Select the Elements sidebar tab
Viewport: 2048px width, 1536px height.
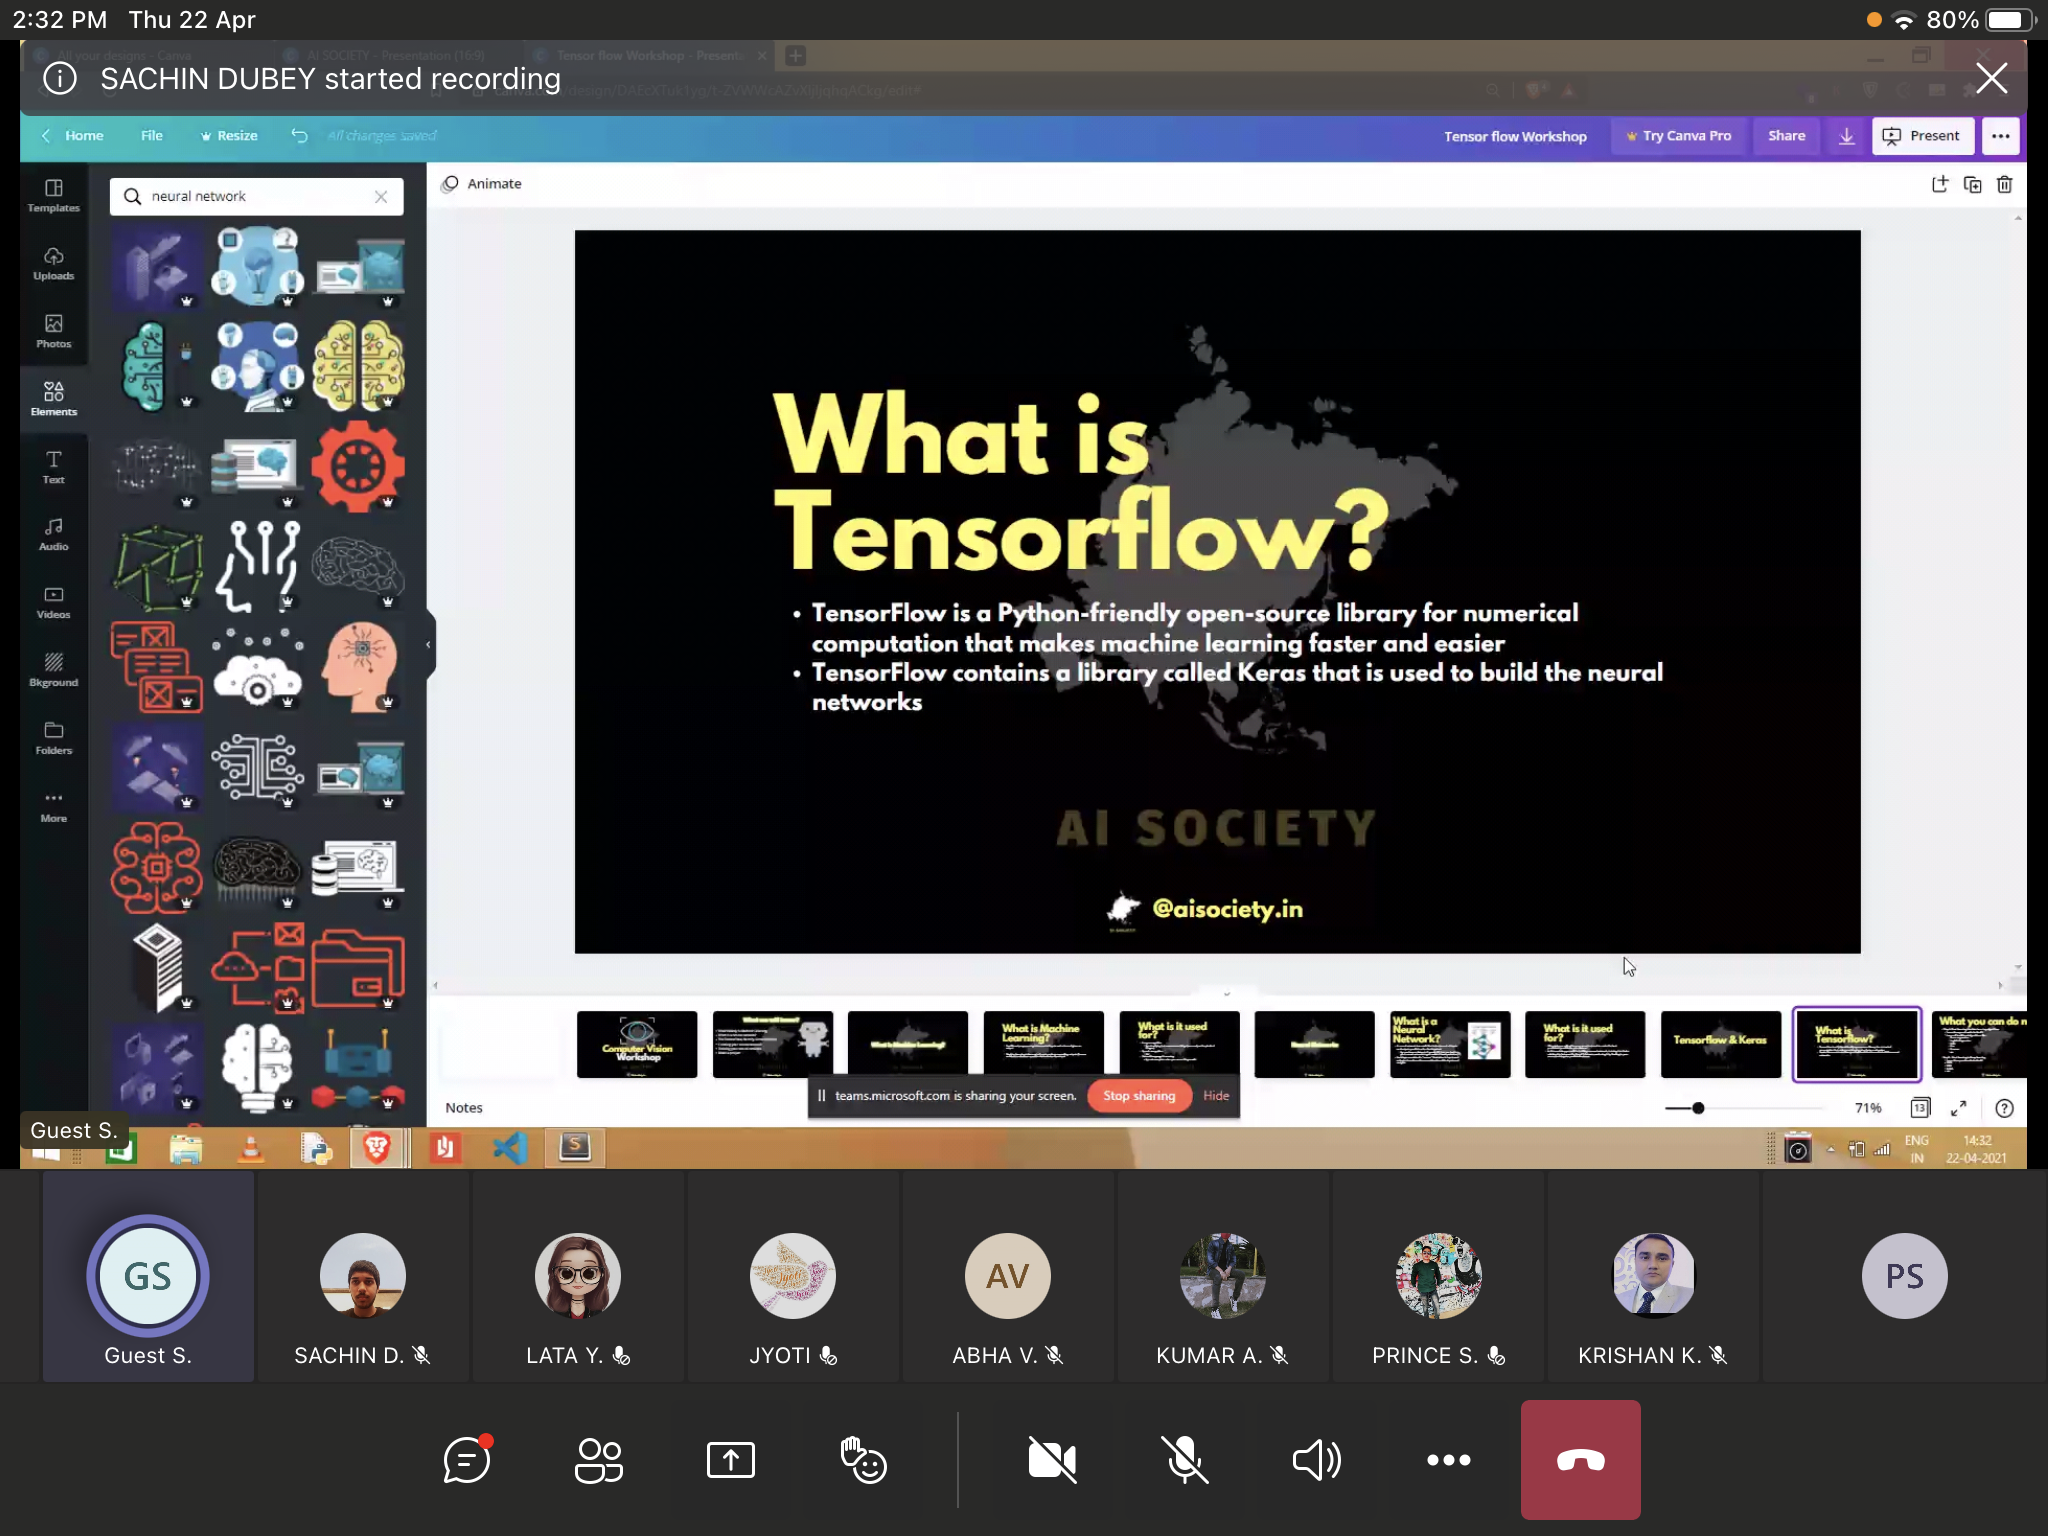click(54, 399)
